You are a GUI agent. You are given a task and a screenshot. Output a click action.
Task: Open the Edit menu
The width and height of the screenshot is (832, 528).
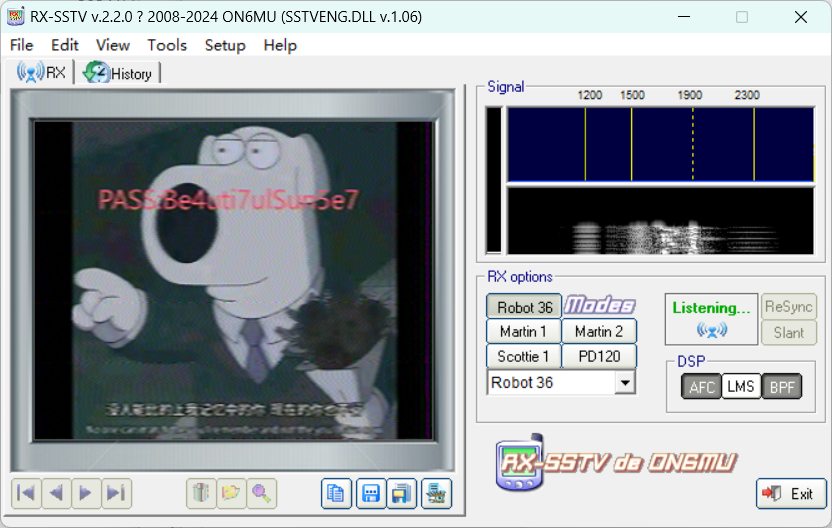(65, 45)
